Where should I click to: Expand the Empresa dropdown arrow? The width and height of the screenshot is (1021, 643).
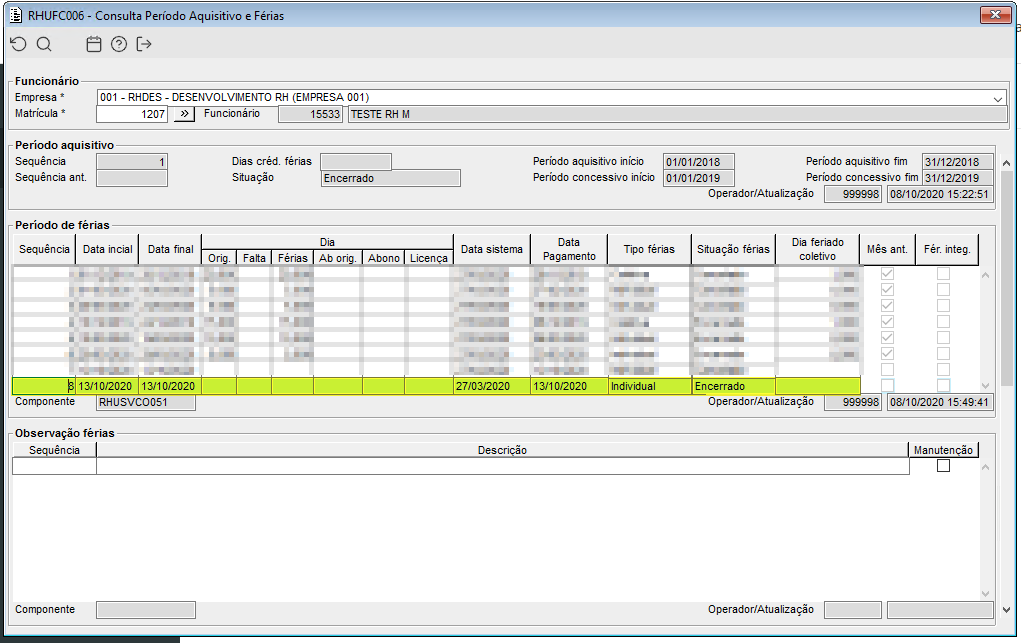[x=998, y=98]
